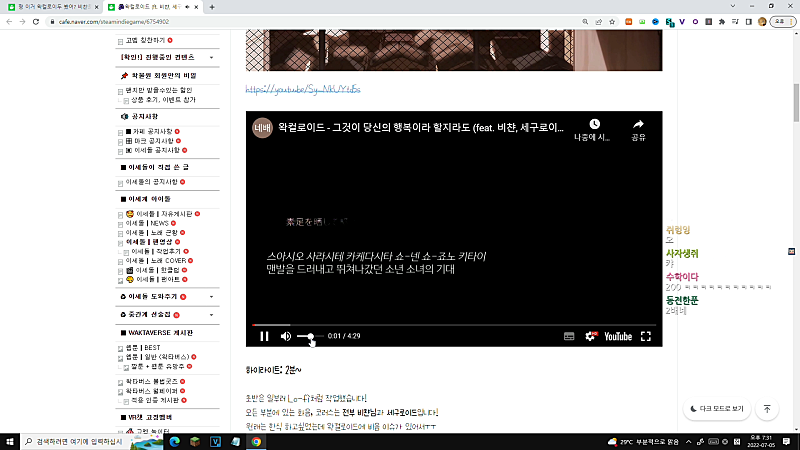The image size is (800, 450).
Task: Adjust the video volume slider
Action: tap(310, 336)
